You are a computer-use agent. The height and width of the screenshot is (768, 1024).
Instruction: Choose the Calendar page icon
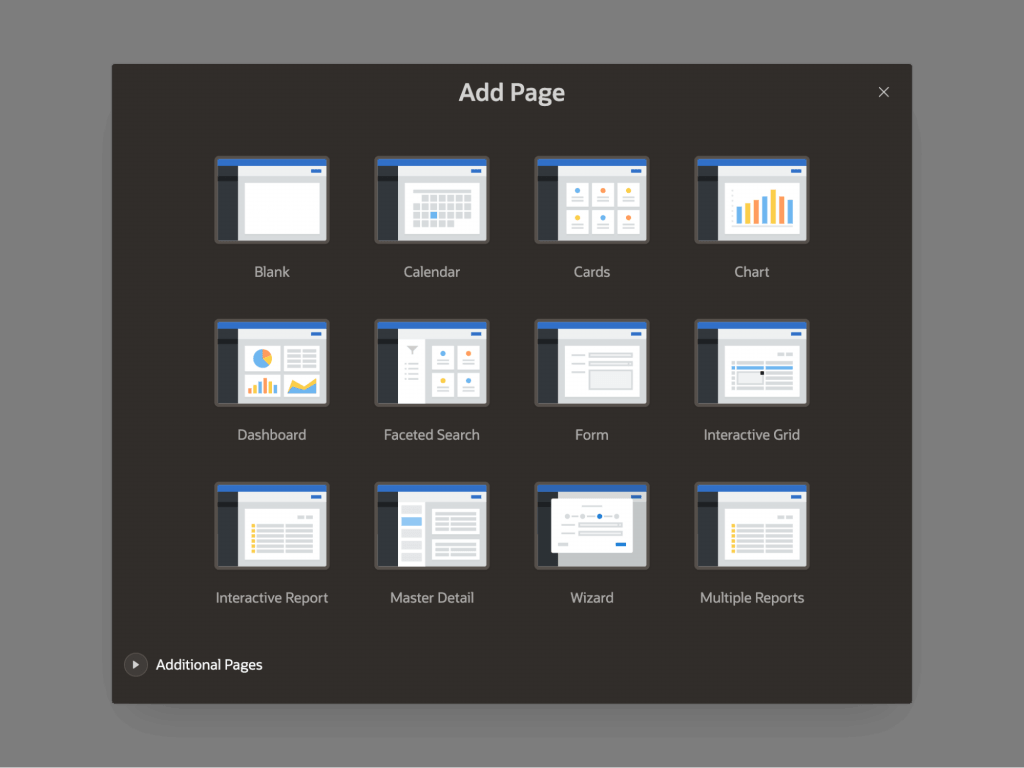pyautogui.click(x=432, y=200)
